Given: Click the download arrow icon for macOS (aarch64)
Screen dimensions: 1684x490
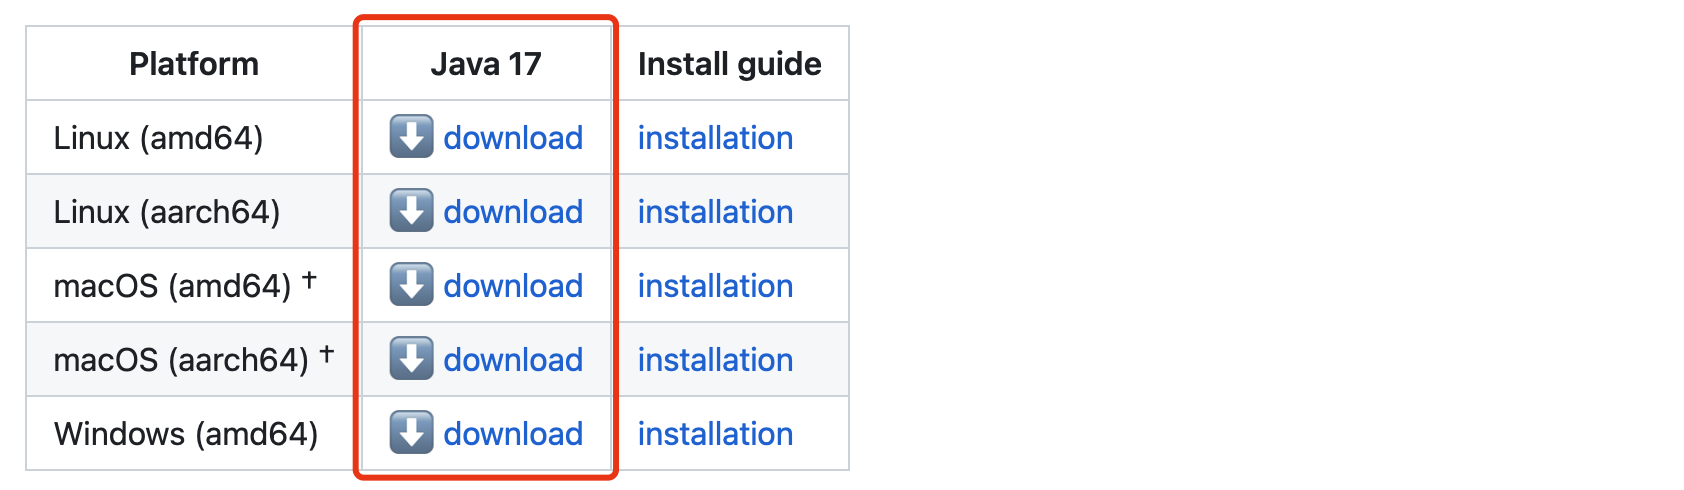Looking at the screenshot, I should pyautogui.click(x=411, y=359).
